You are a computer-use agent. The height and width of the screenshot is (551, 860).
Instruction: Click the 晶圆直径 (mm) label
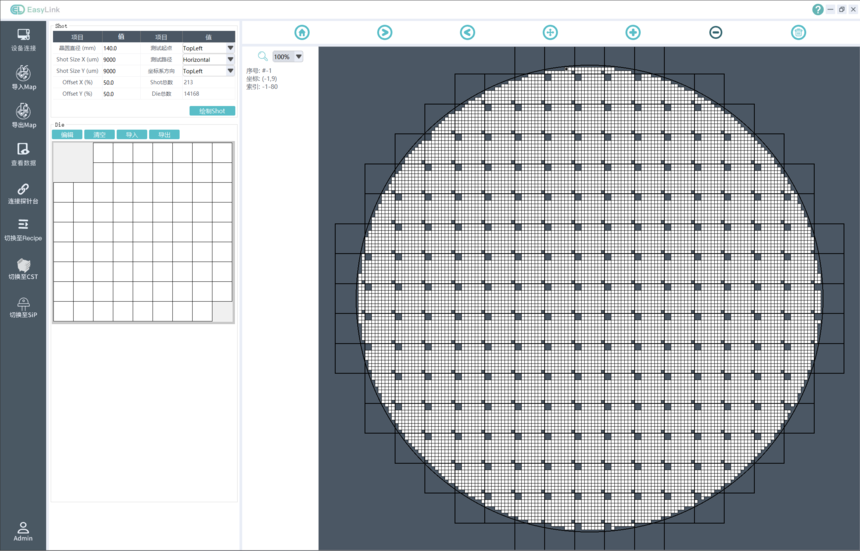point(77,48)
